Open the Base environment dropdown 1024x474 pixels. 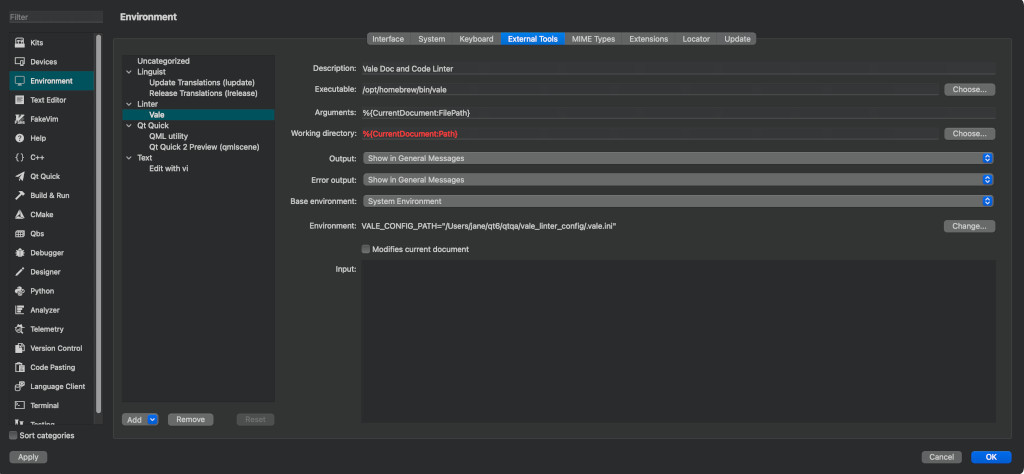(x=677, y=201)
